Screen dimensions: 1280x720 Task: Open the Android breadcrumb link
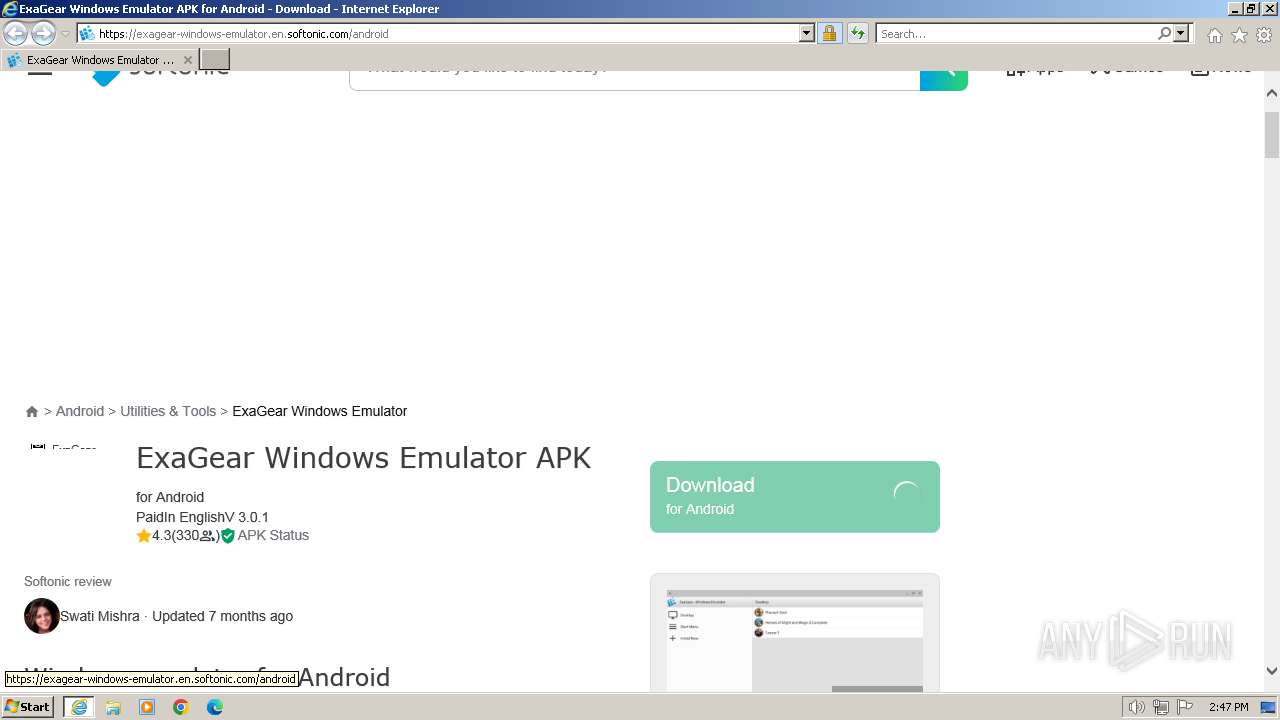click(80, 411)
